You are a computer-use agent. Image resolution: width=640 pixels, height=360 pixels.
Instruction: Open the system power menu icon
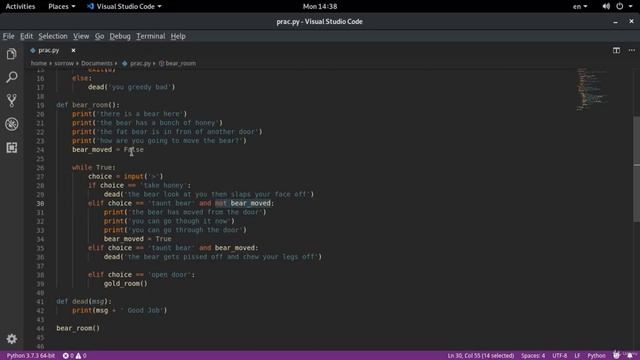point(620,7)
